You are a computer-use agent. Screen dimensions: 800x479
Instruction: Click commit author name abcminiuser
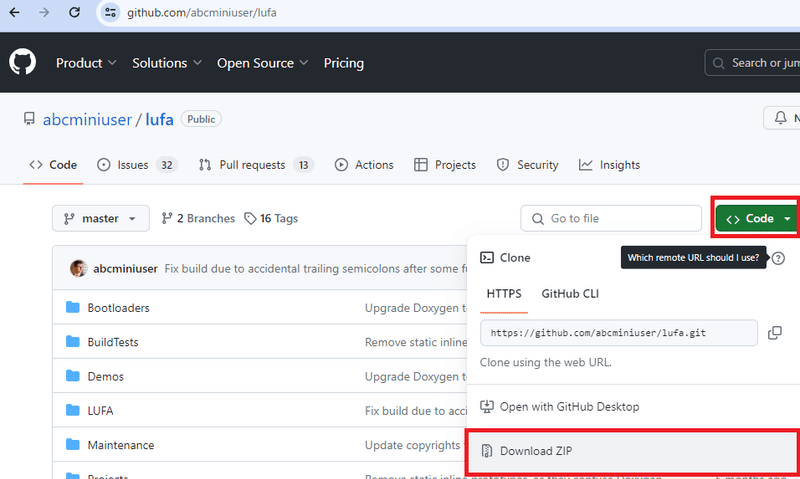point(125,268)
